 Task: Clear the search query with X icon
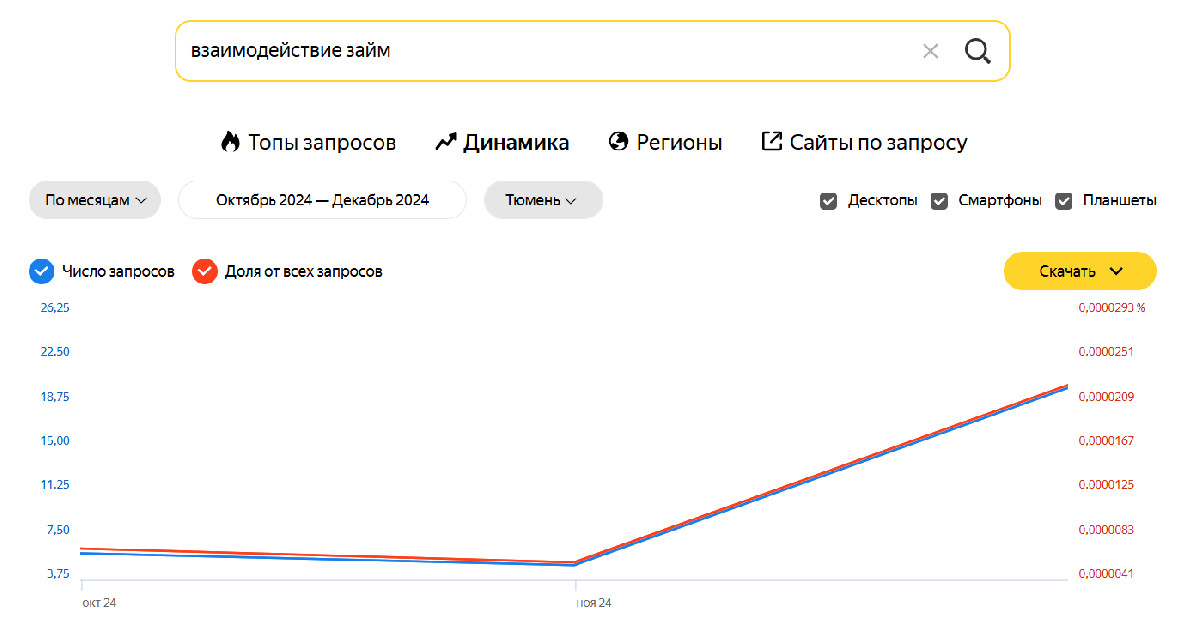click(930, 51)
